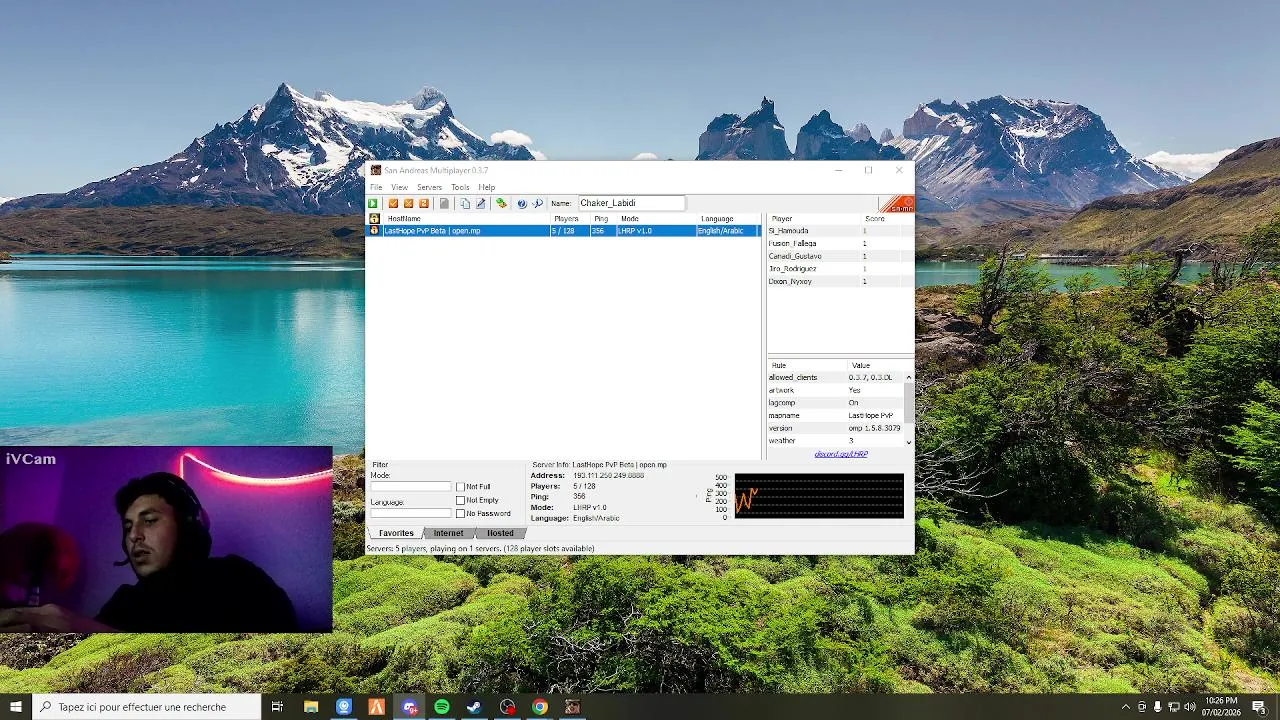Show hidden system tray icons
This screenshot has height=720, width=1280.
coord(1126,707)
